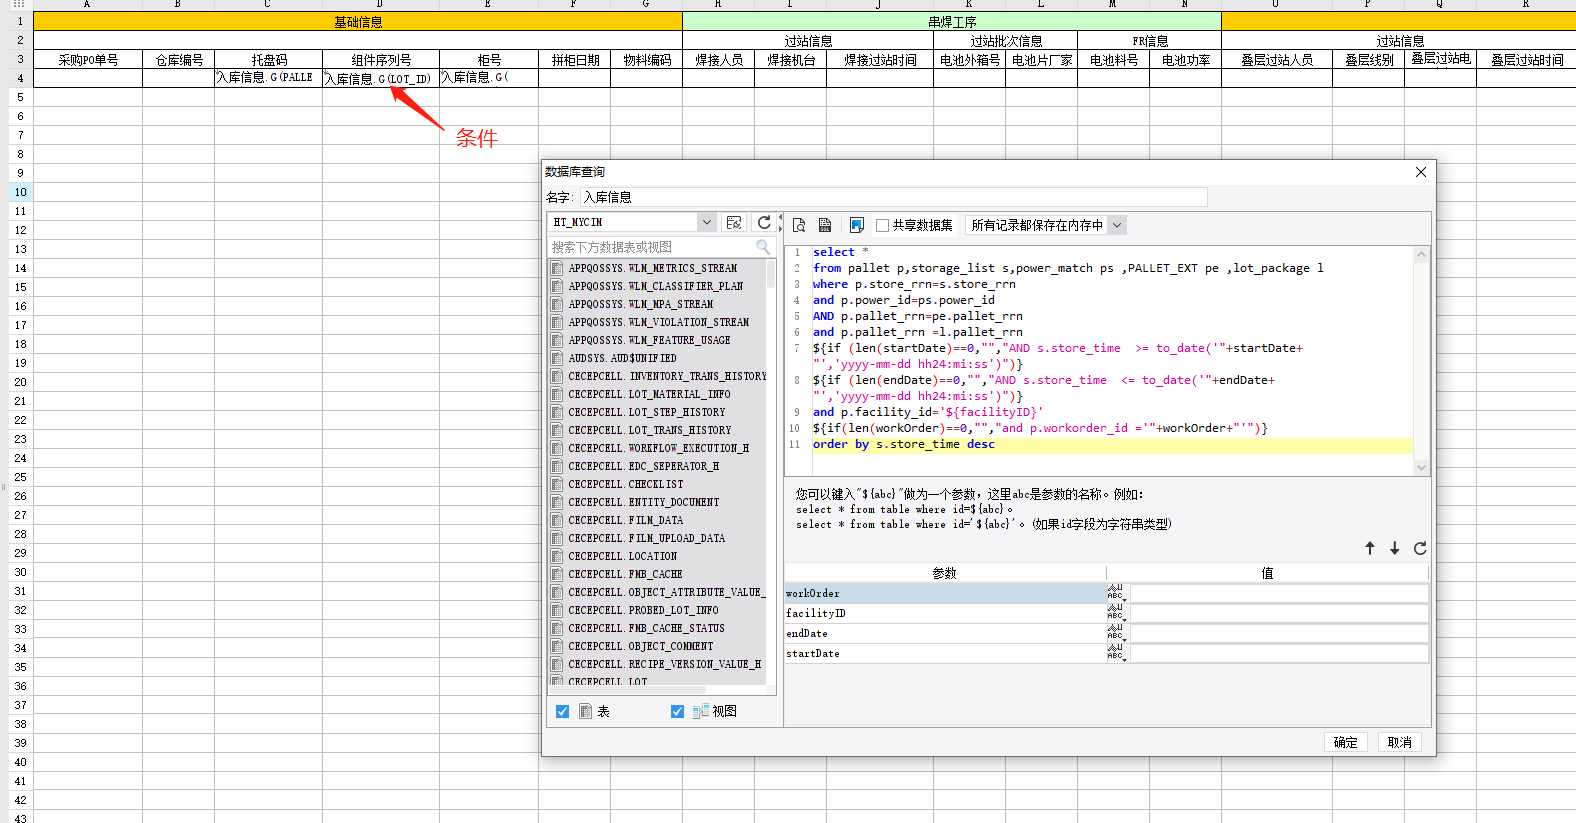Click the search magnifier in table search box
Image resolution: width=1576 pixels, height=823 pixels.
click(x=763, y=247)
